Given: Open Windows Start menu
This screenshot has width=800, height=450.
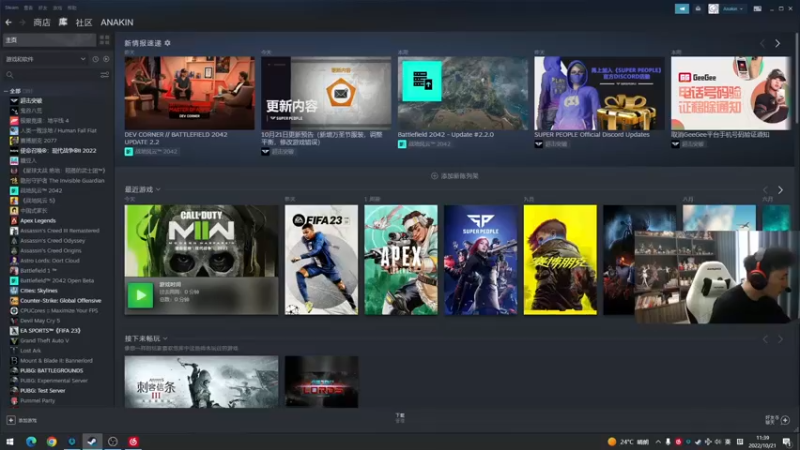Looking at the screenshot, I should (x=10, y=441).
